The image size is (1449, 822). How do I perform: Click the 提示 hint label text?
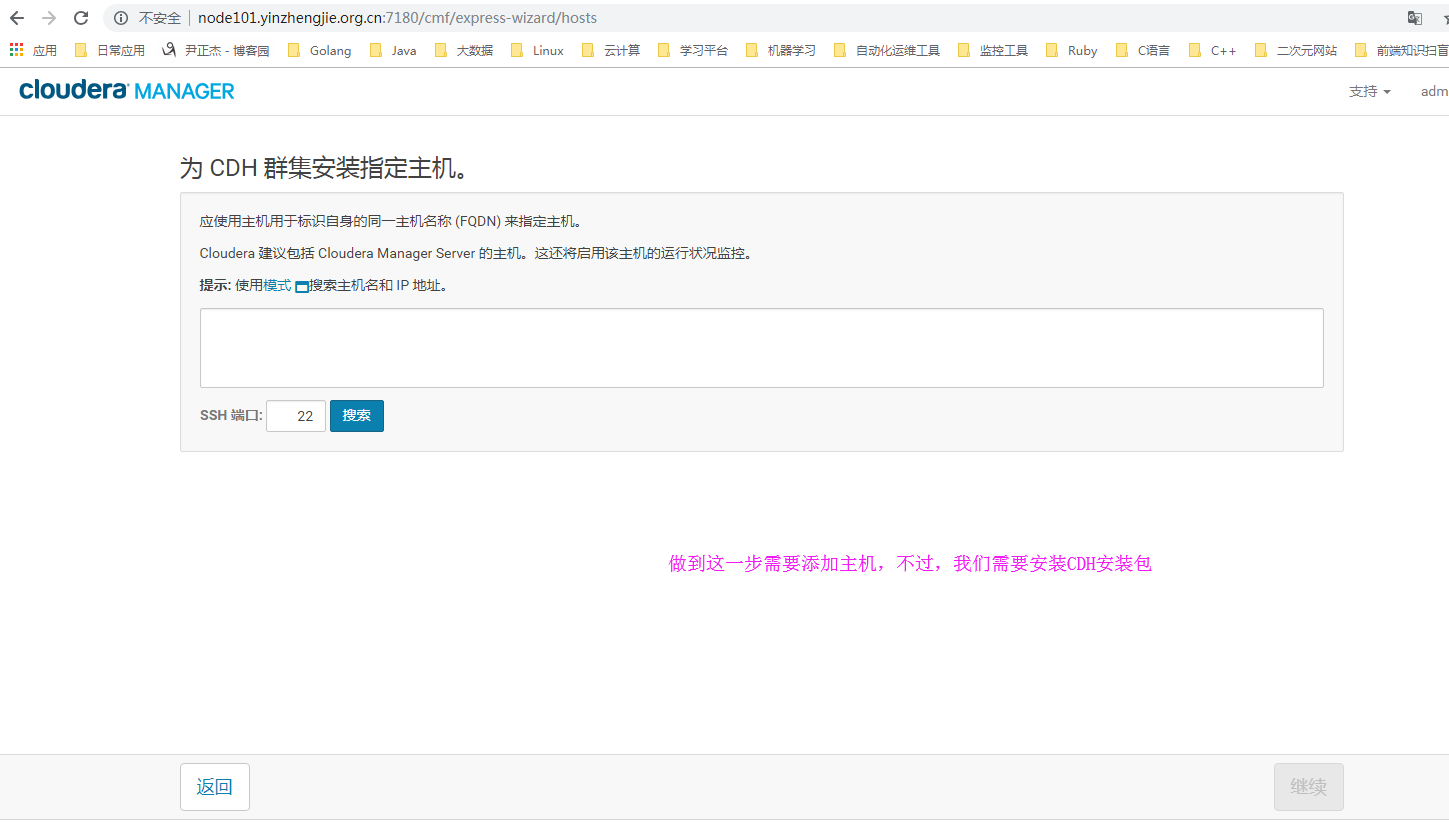[x=215, y=286]
